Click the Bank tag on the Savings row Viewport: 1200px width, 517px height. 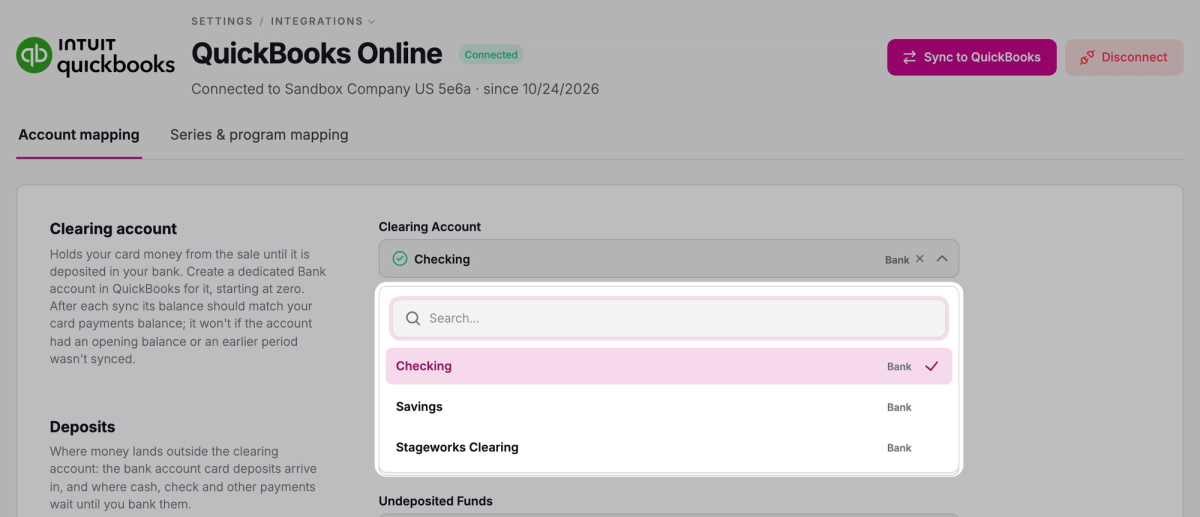coord(899,407)
